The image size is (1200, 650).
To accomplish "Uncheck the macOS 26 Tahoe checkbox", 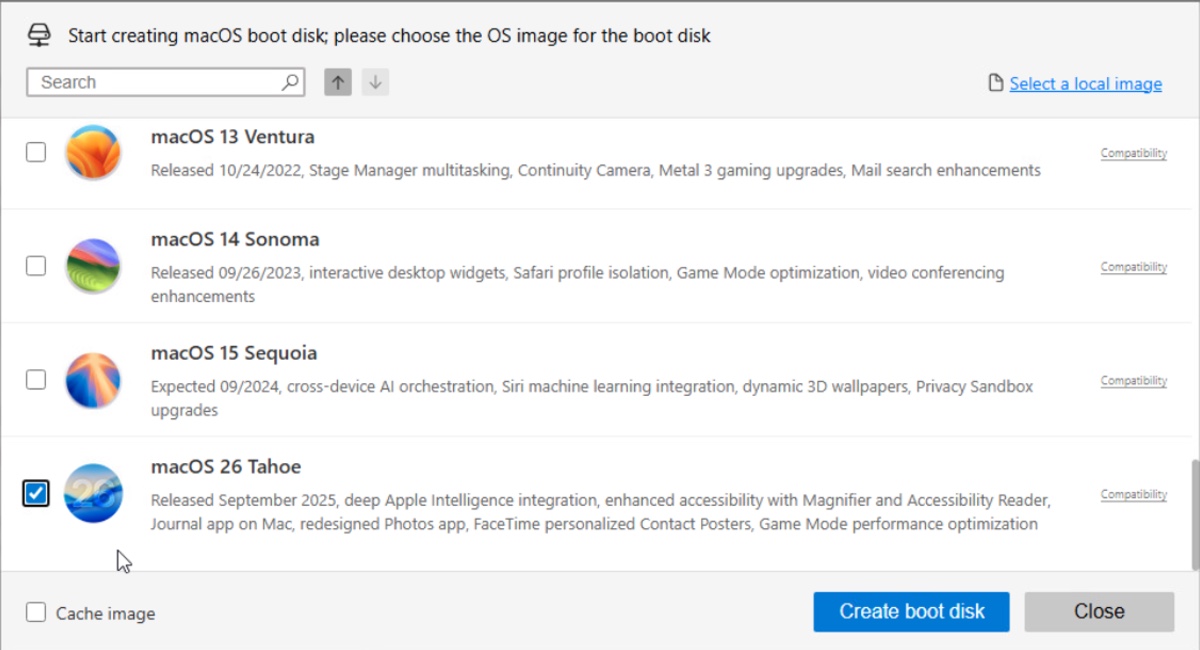I will click(x=36, y=493).
